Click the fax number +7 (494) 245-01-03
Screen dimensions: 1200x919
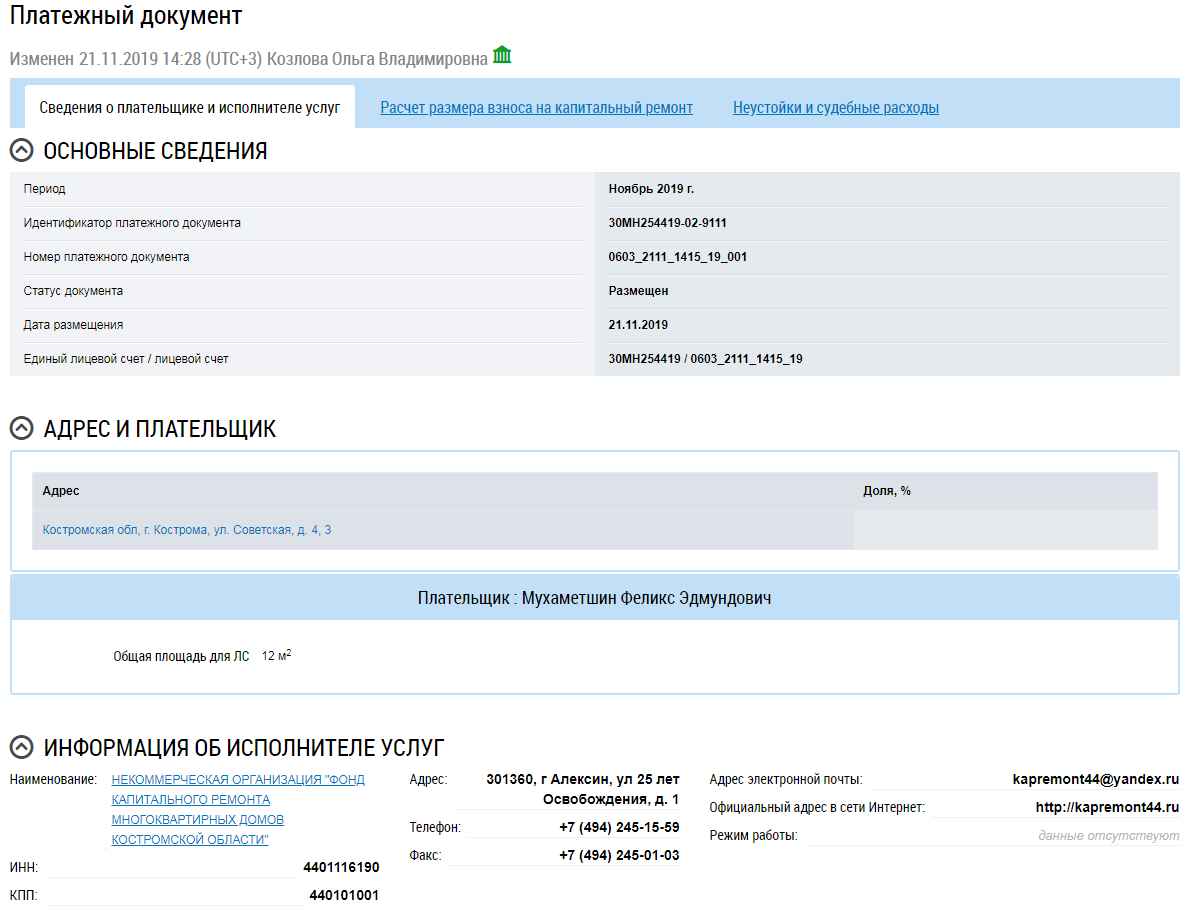[619, 855]
